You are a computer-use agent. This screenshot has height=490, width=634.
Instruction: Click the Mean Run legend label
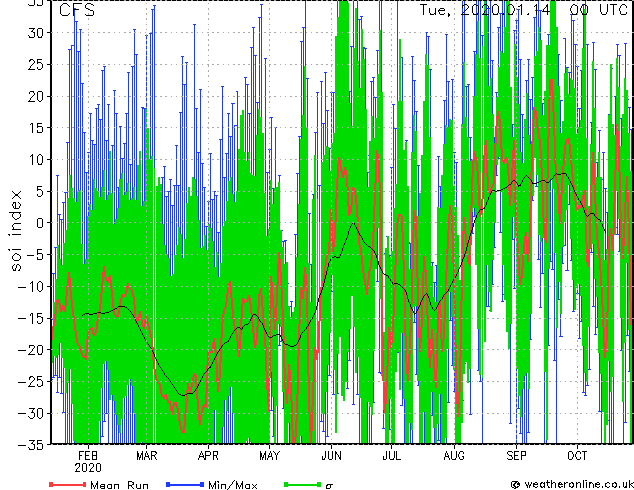click(x=120, y=485)
